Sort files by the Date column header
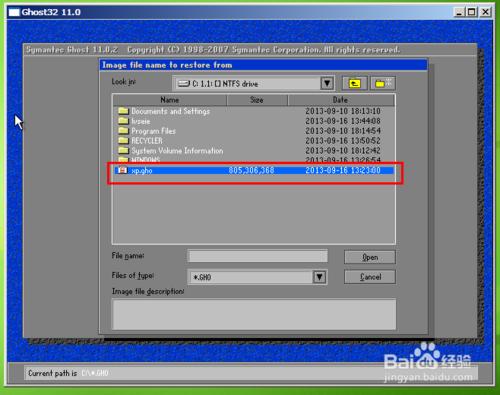Image resolution: width=500 pixels, height=395 pixels. pos(341,100)
